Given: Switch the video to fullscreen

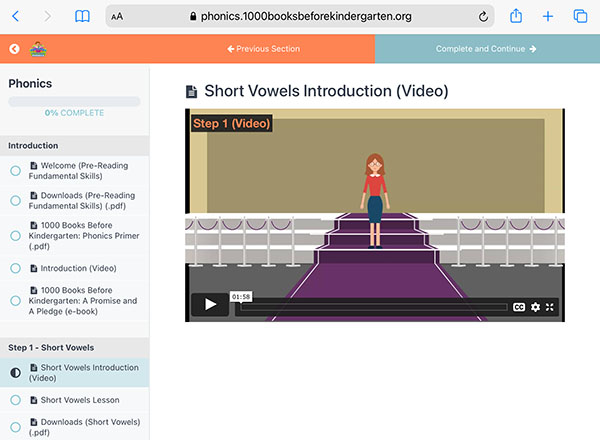Looking at the screenshot, I should [549, 307].
